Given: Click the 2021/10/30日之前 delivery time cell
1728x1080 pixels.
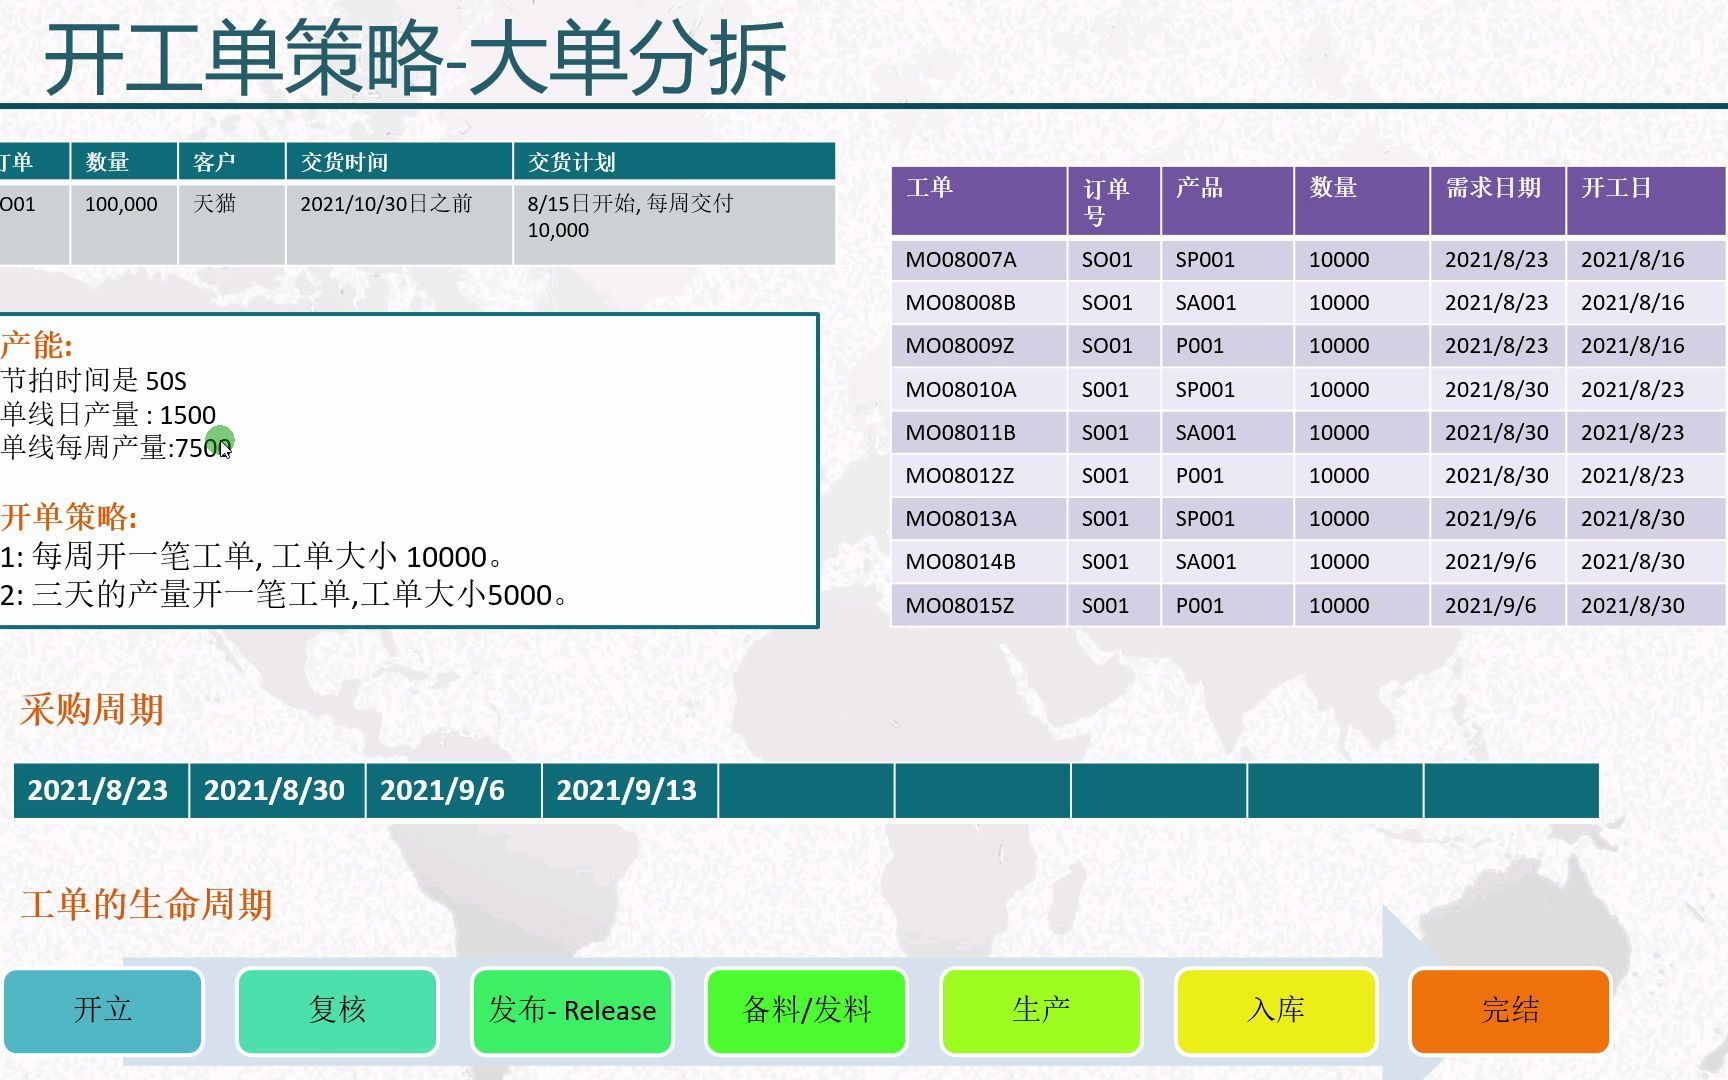Looking at the screenshot, I should coord(399,224).
